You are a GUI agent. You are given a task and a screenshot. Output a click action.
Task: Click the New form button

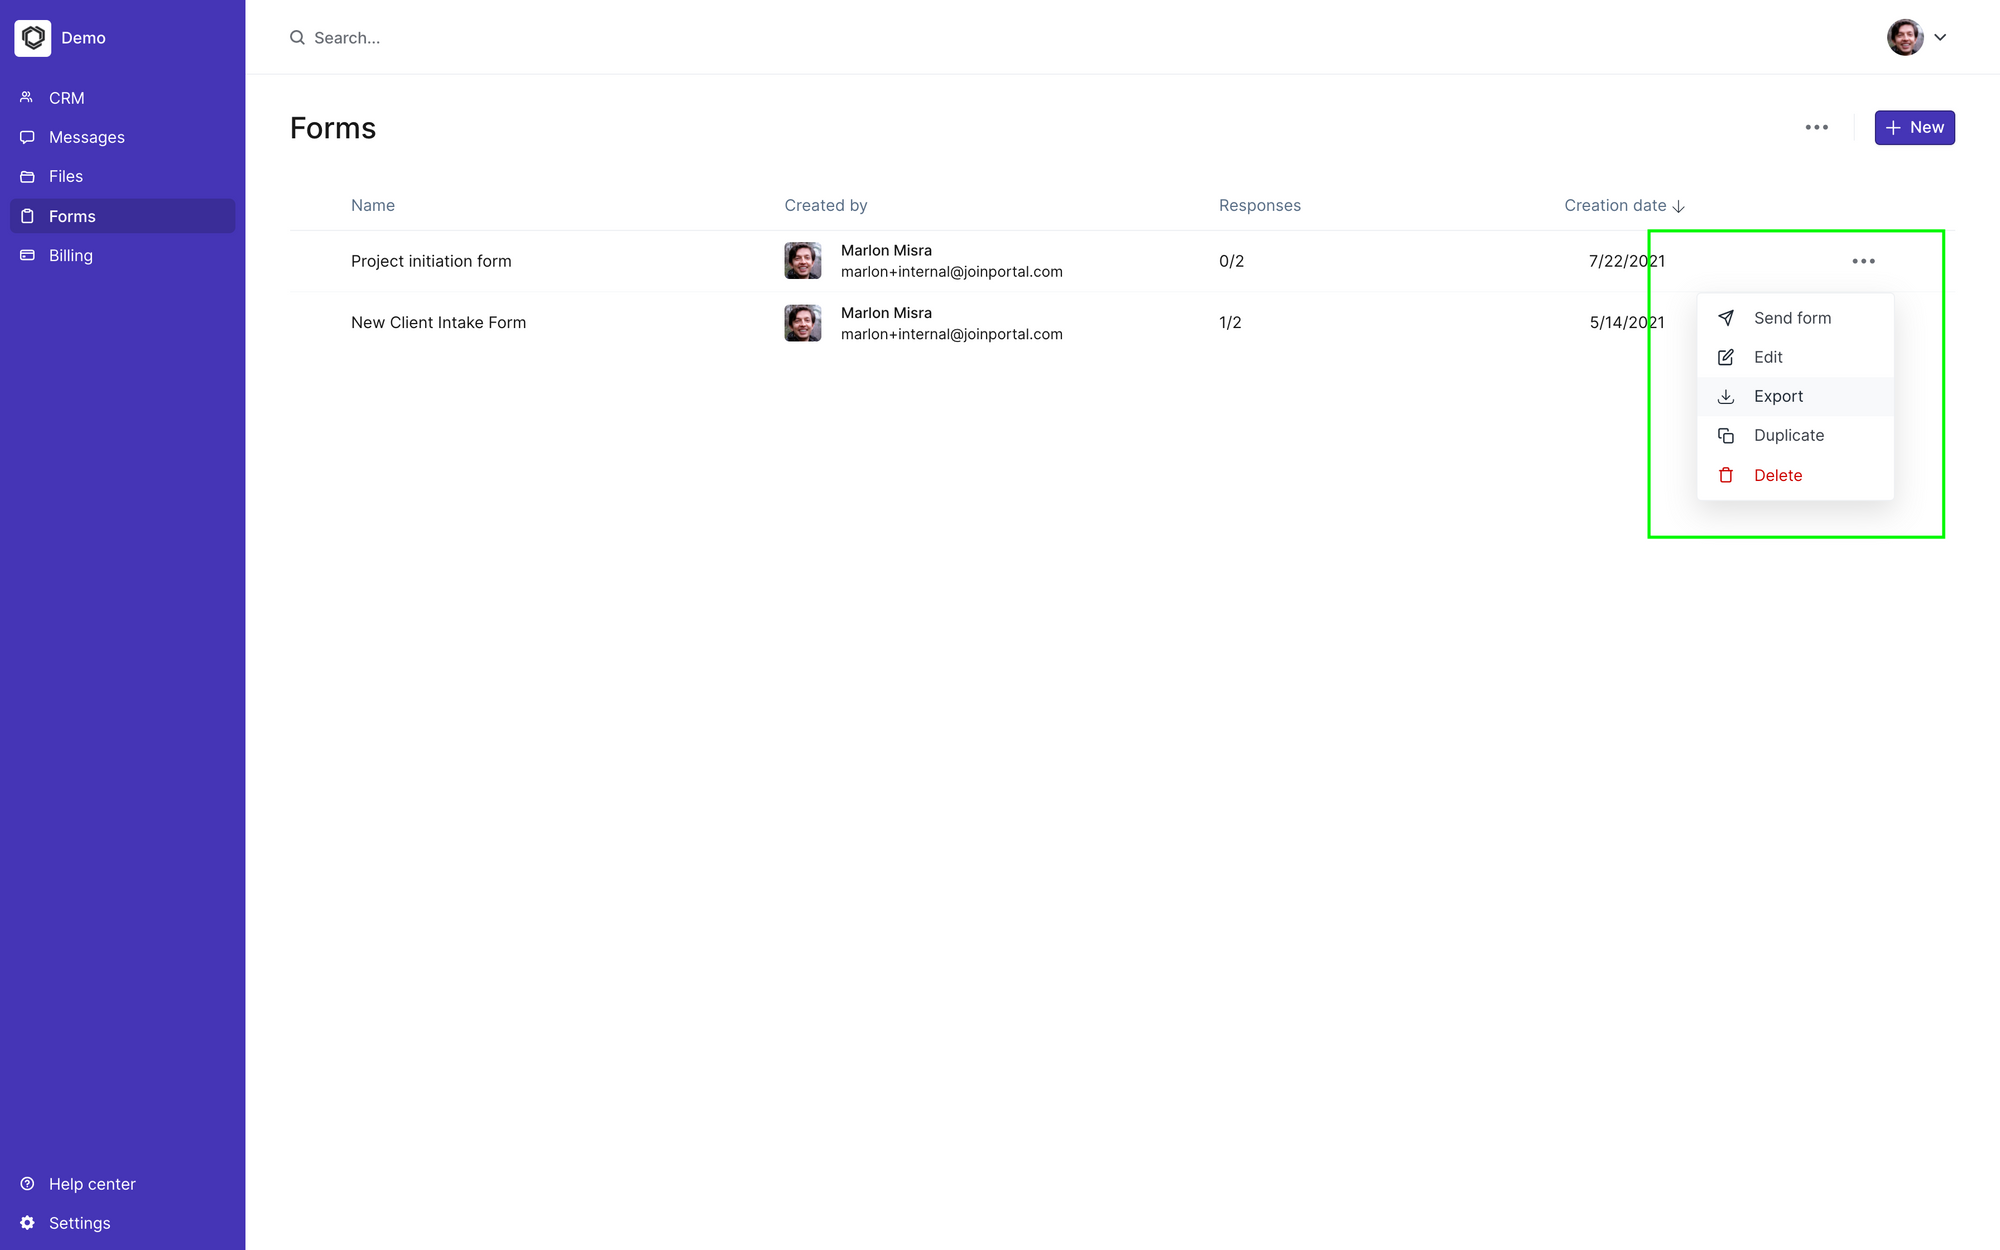point(1914,128)
